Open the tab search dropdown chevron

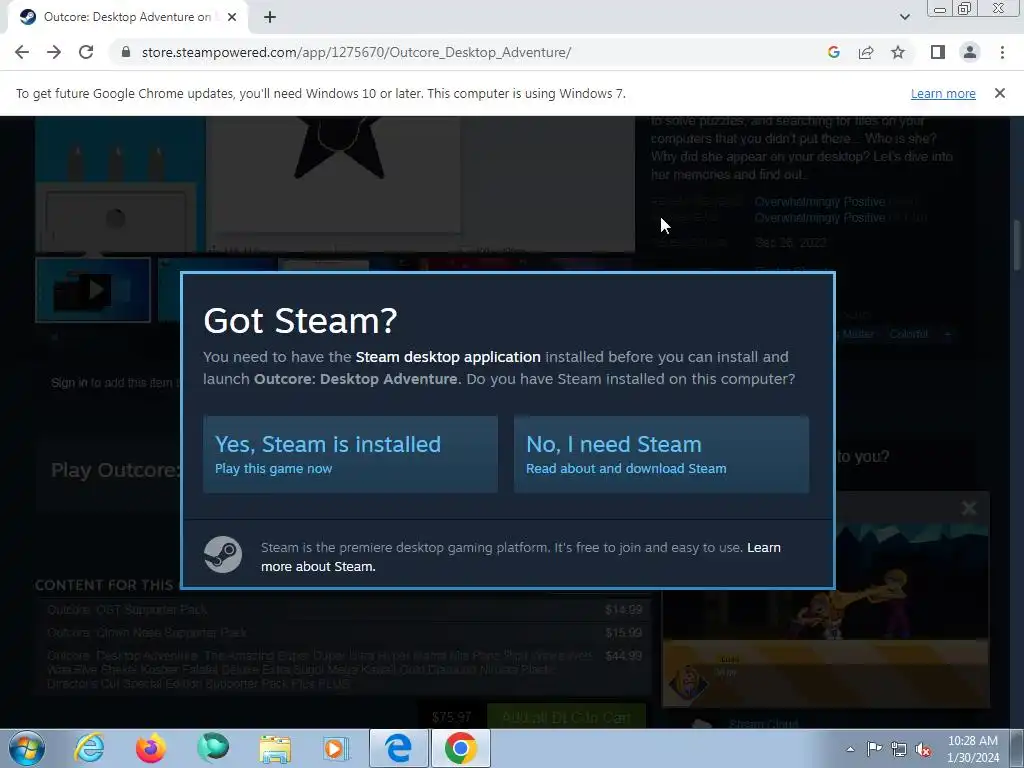(904, 17)
